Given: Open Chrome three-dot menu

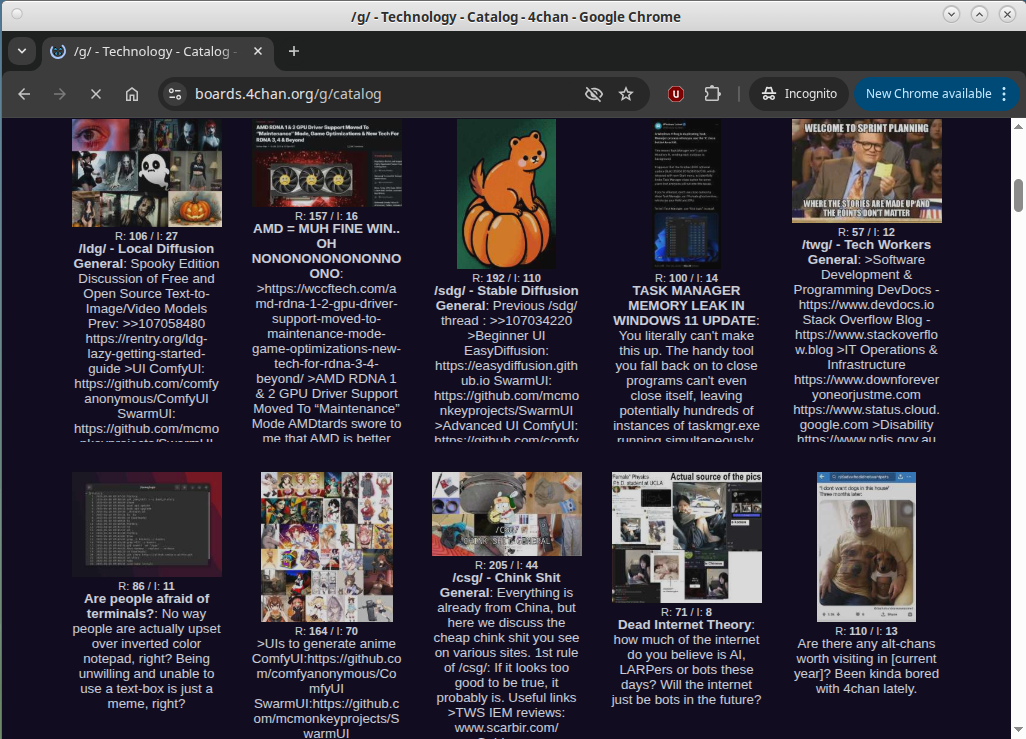Looking at the screenshot, I should tap(1004, 94).
